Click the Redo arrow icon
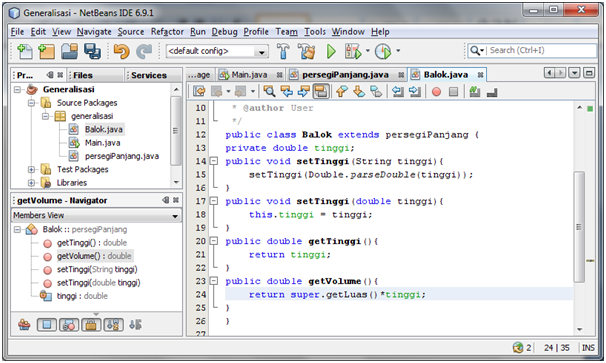 (x=144, y=51)
